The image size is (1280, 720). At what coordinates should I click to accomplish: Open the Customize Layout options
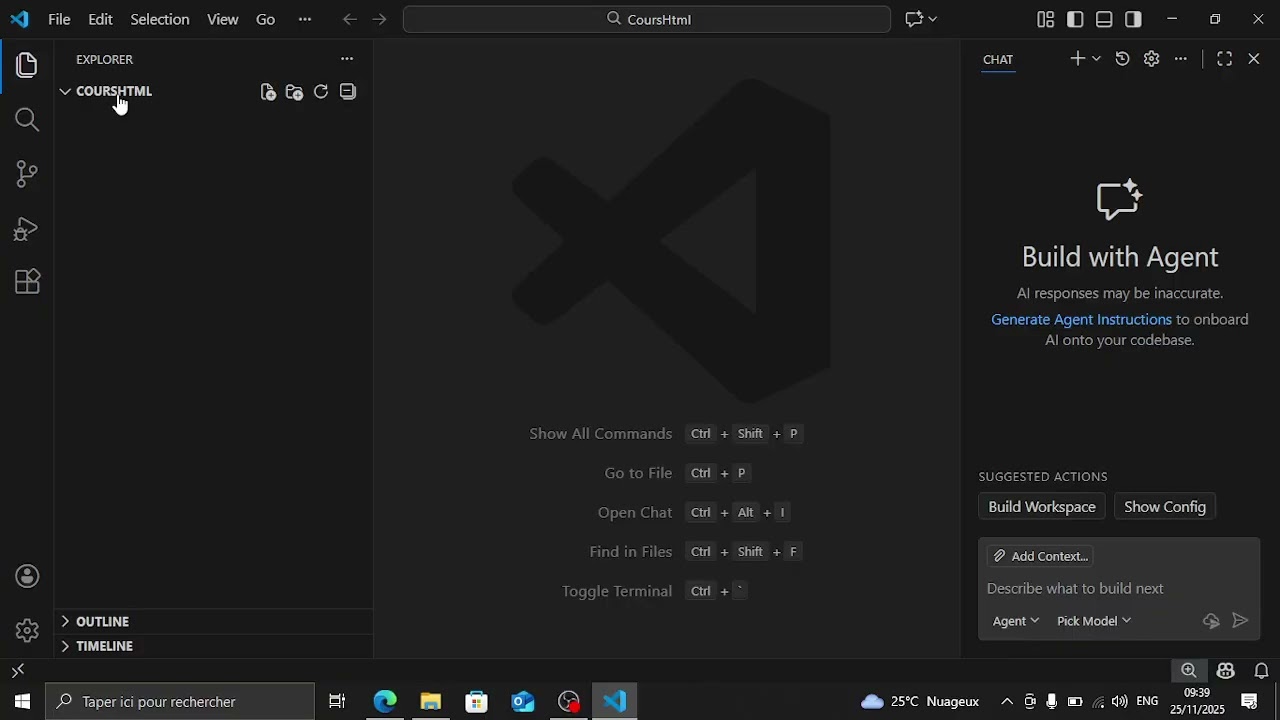point(1046,19)
